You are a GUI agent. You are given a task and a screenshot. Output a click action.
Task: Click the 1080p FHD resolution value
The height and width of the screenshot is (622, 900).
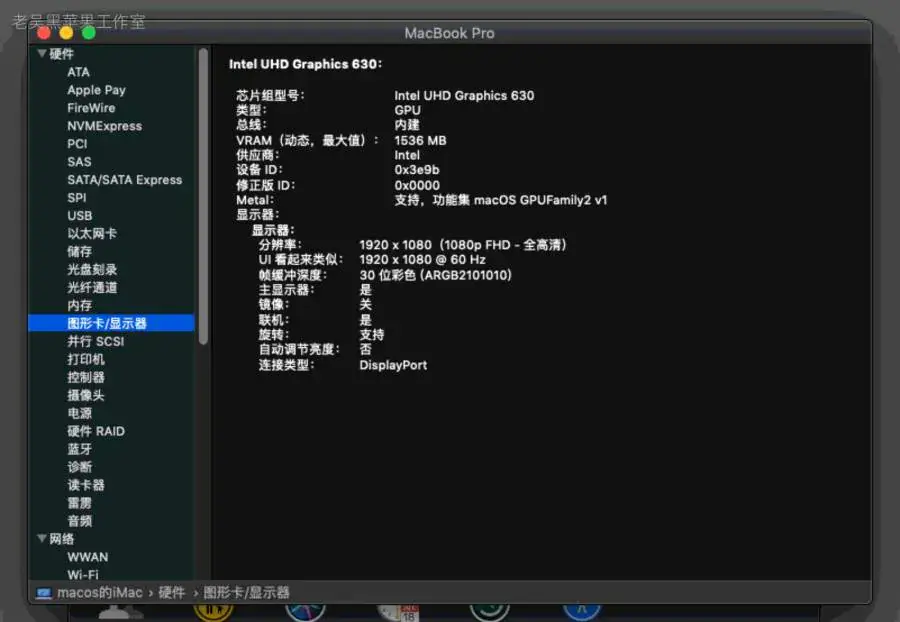[463, 245]
